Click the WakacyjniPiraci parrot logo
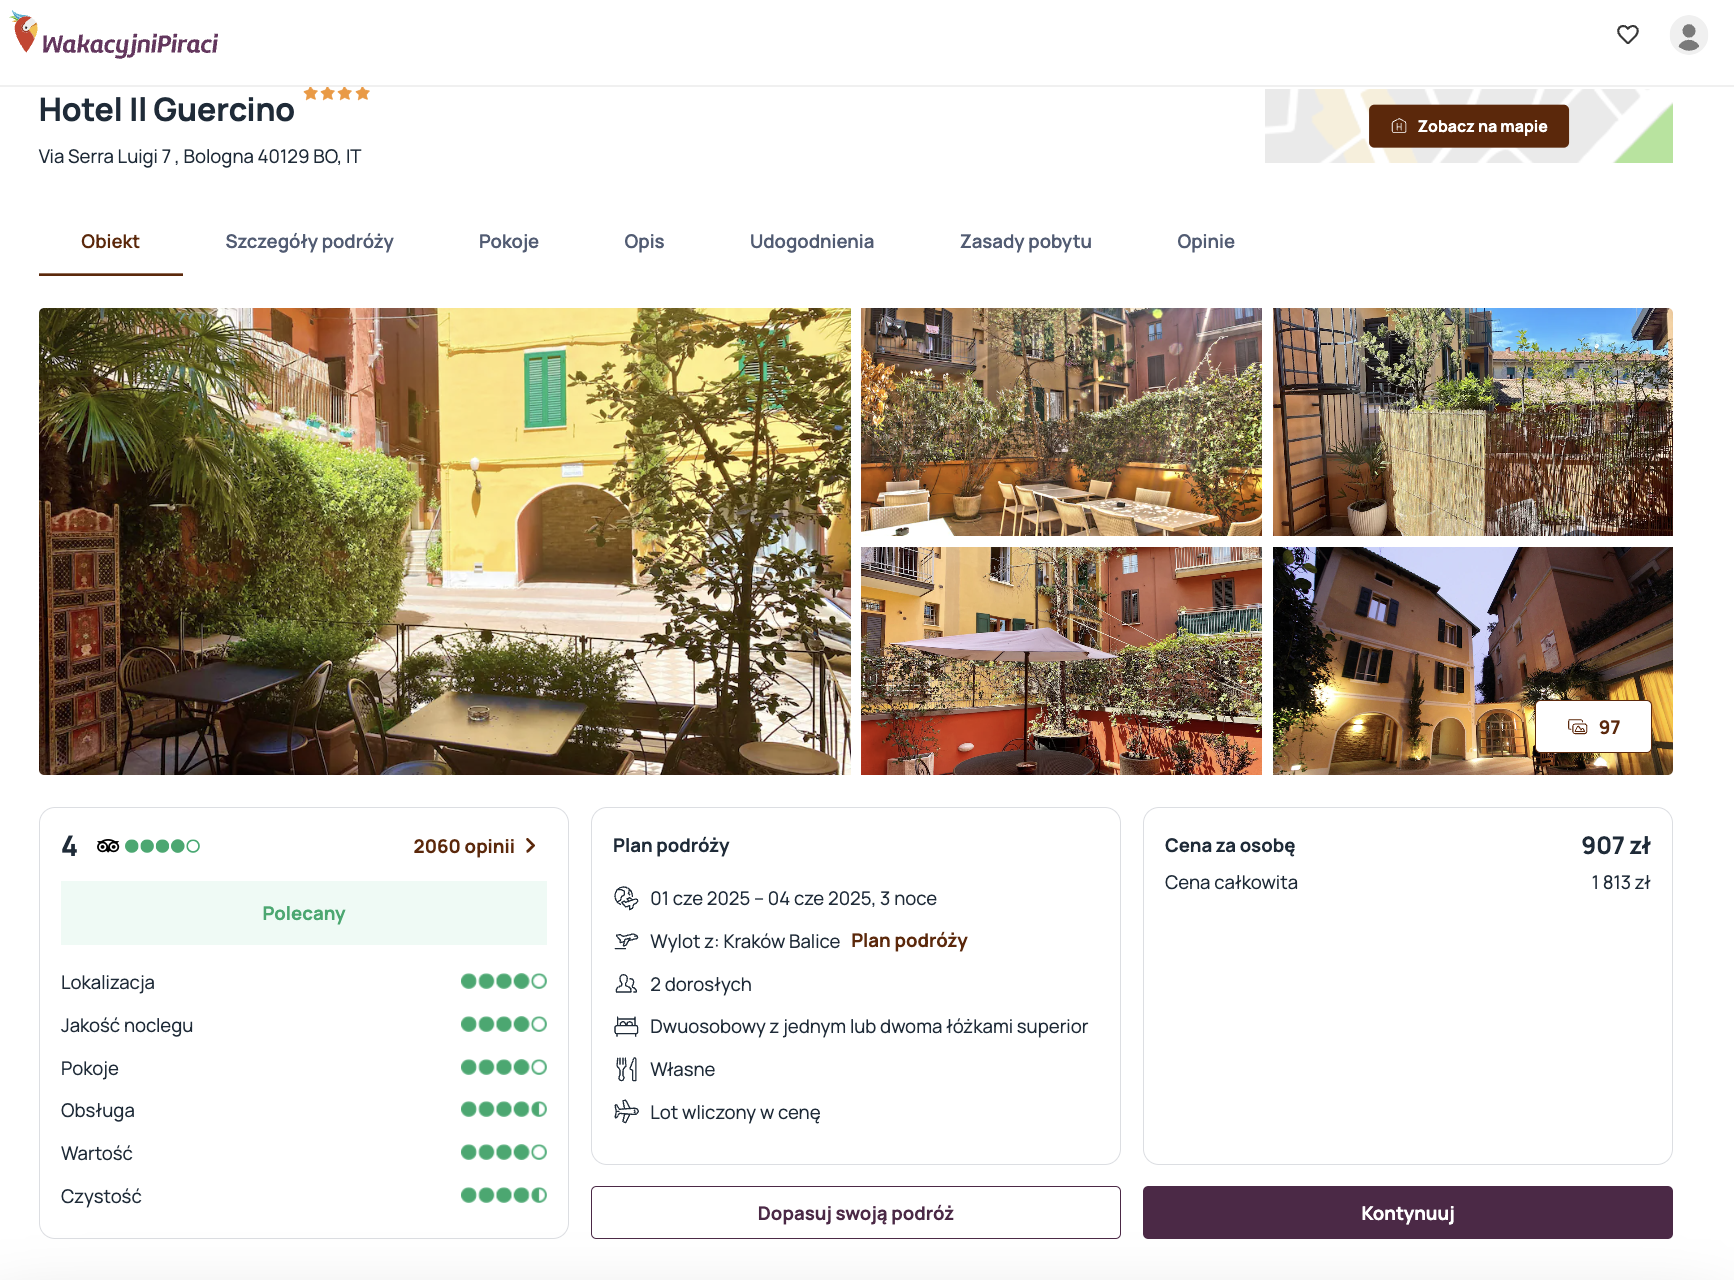 (114, 36)
